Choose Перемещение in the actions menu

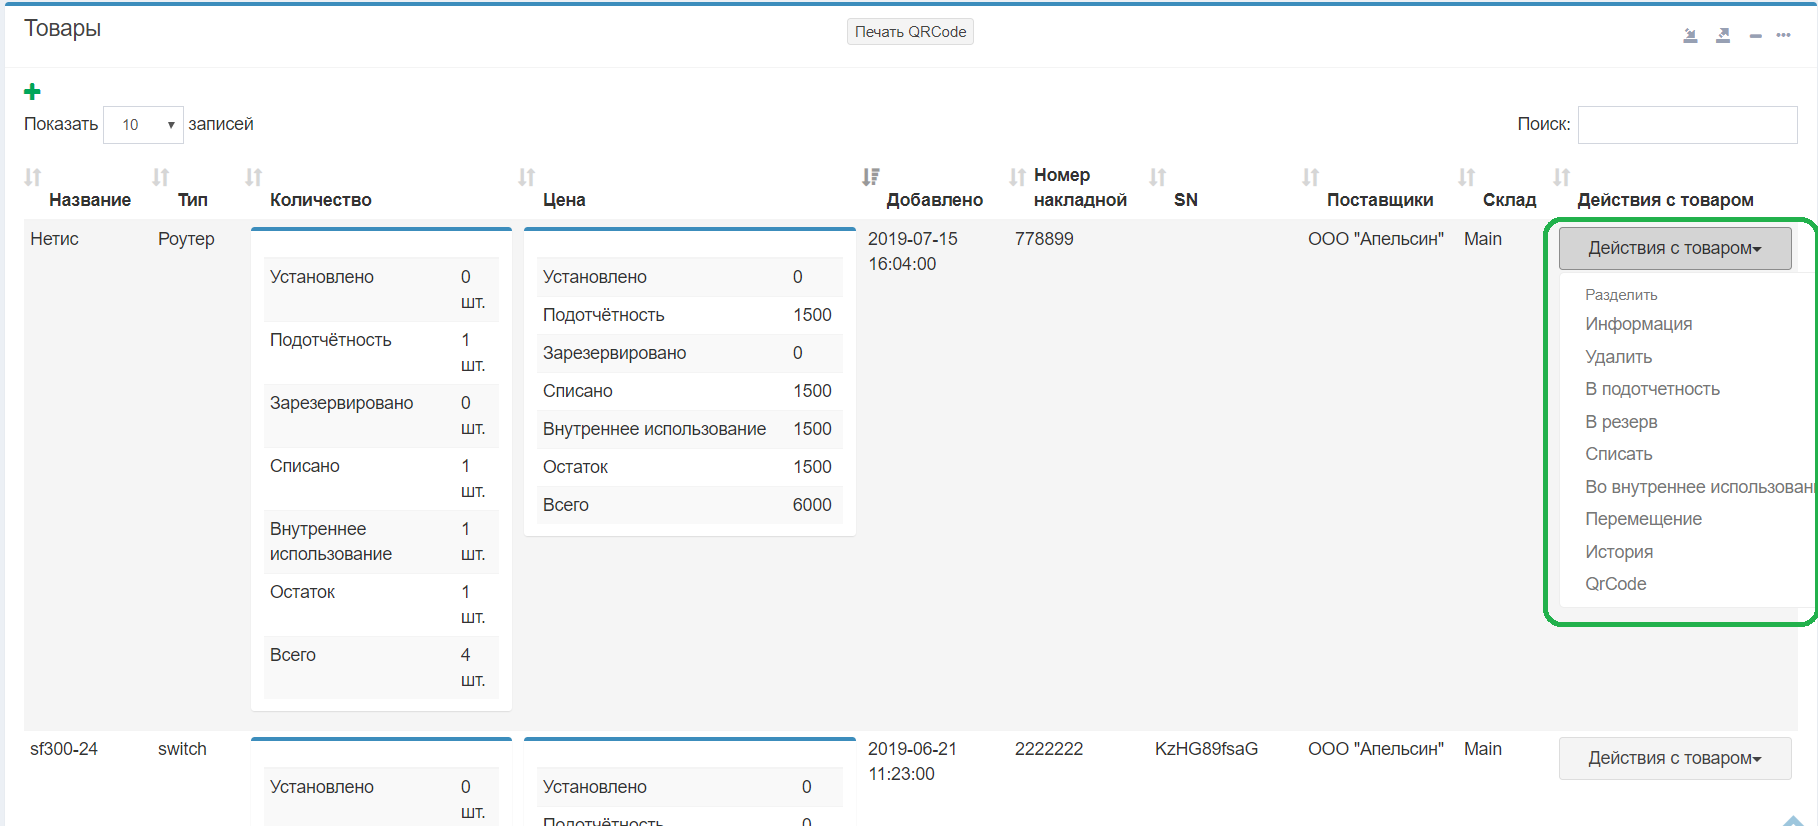(x=1643, y=519)
